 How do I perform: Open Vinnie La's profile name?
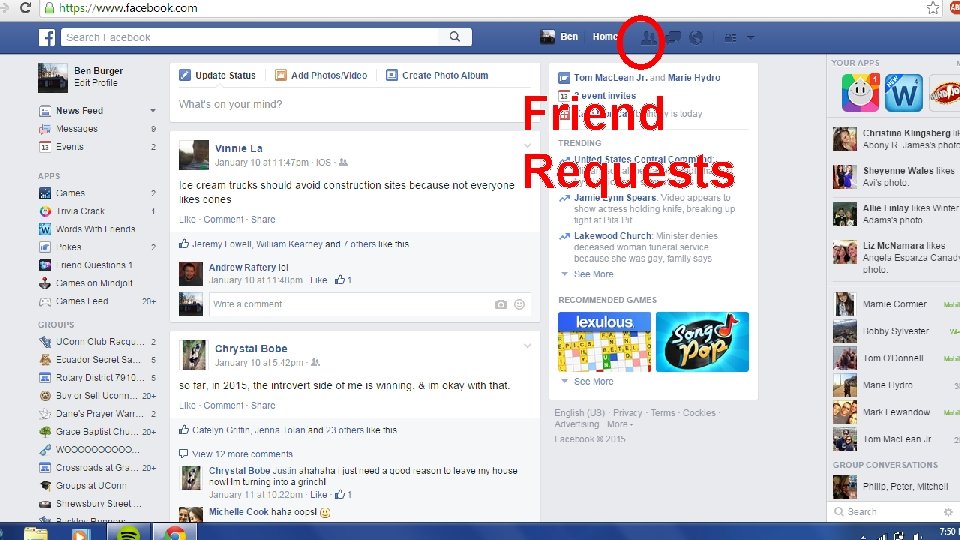pyautogui.click(x=239, y=148)
